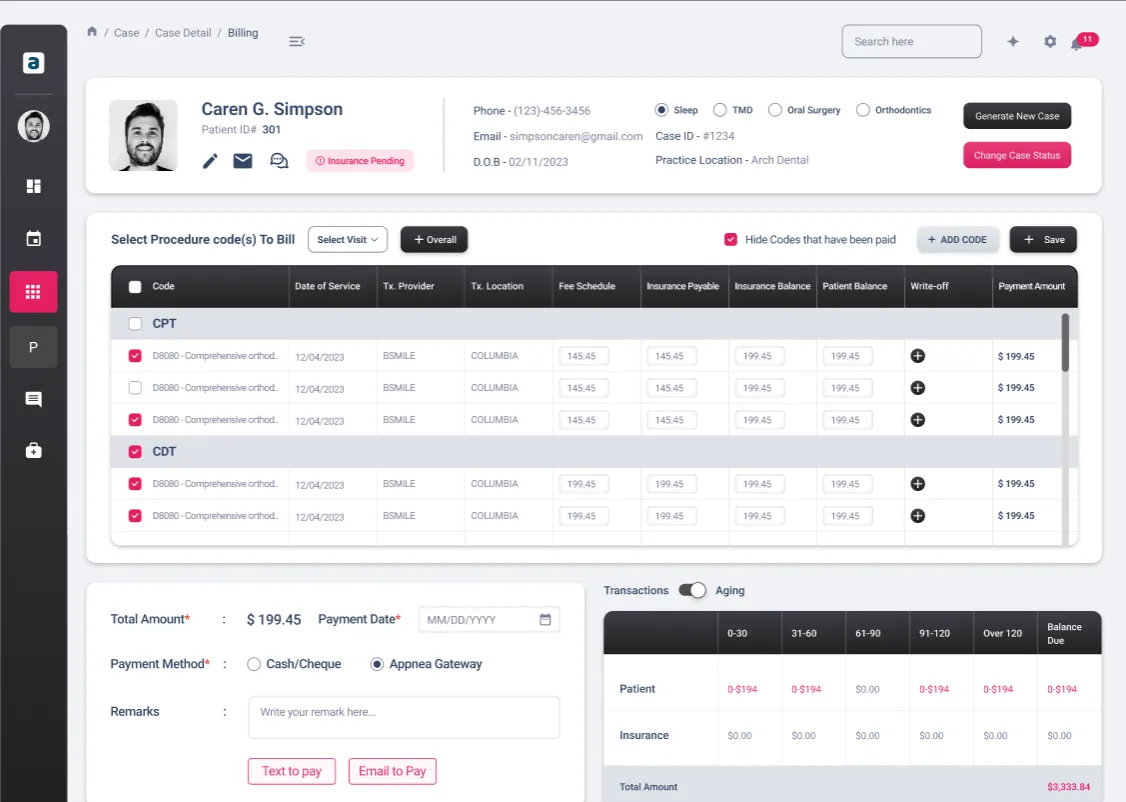Image resolution: width=1126 pixels, height=802 pixels.
Task: Check the CPT group checkbox
Action: [135, 324]
